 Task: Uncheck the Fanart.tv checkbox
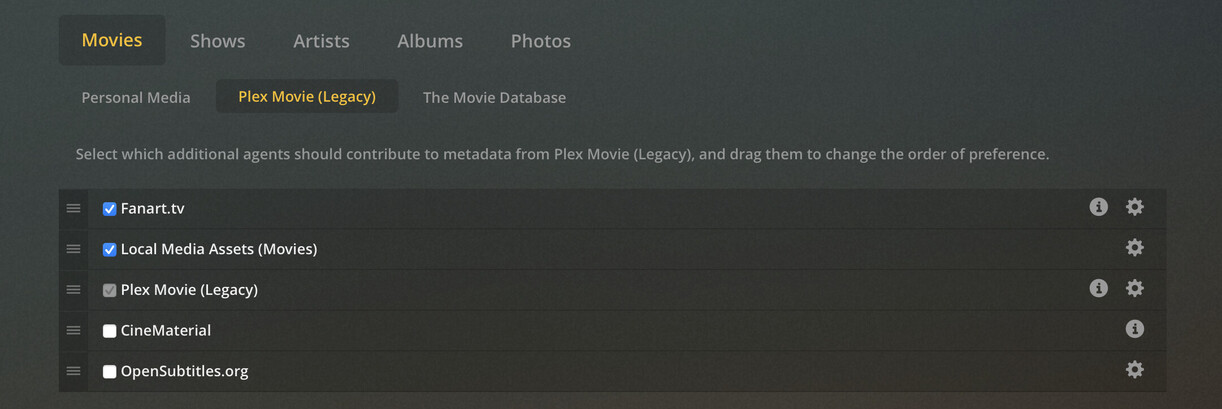click(x=110, y=209)
